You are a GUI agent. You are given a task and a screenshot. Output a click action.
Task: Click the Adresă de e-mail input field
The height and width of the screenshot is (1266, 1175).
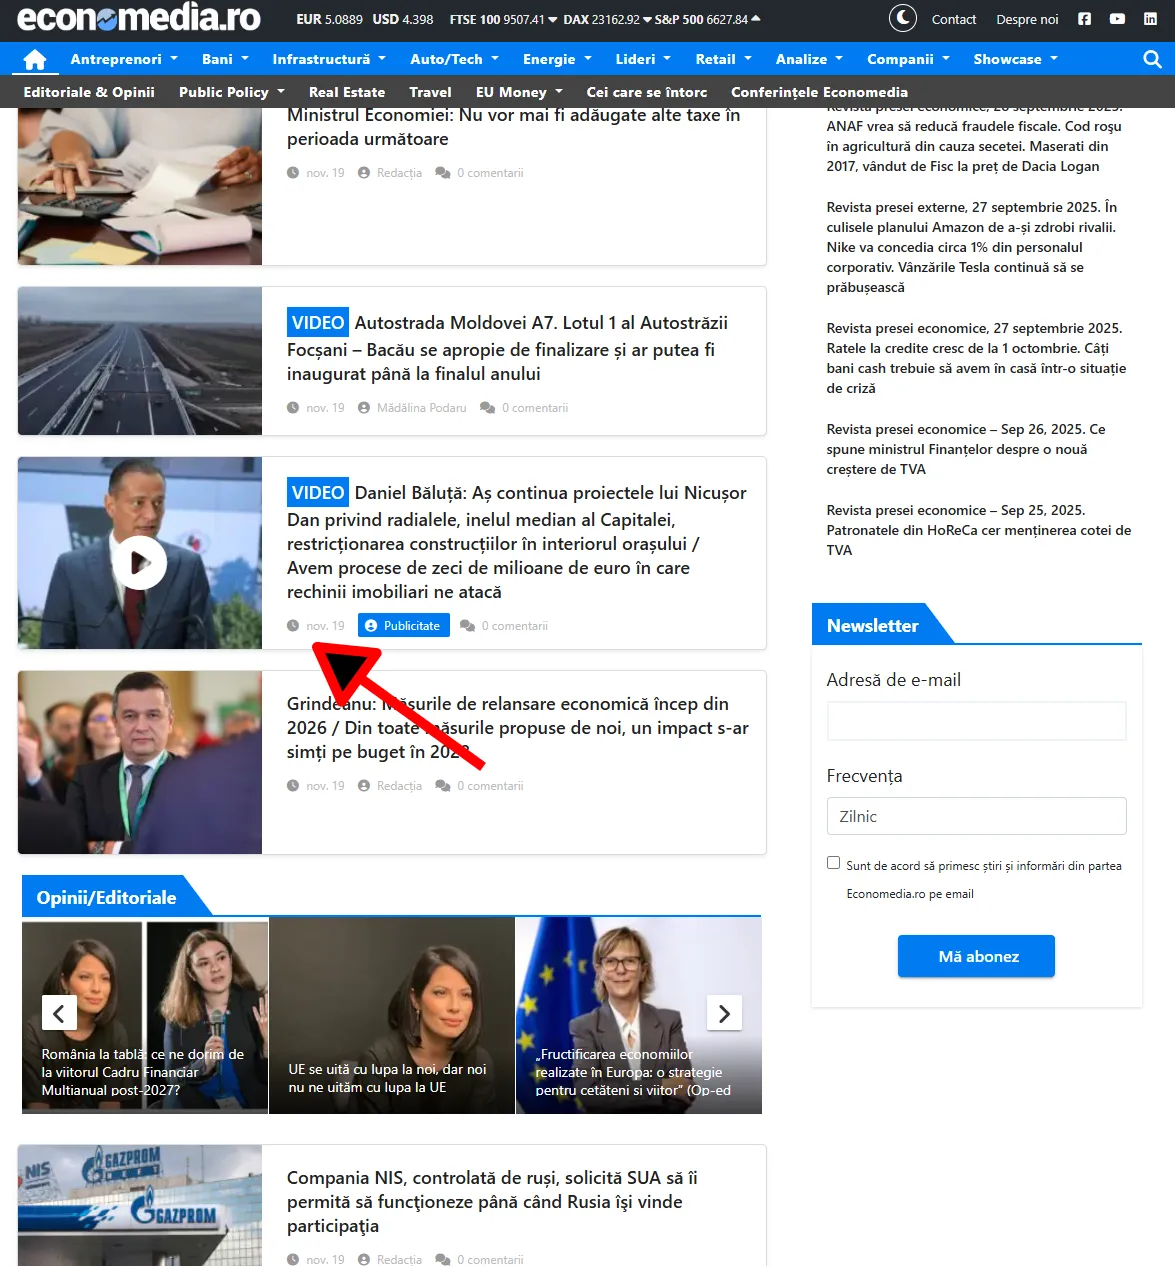[x=976, y=721]
